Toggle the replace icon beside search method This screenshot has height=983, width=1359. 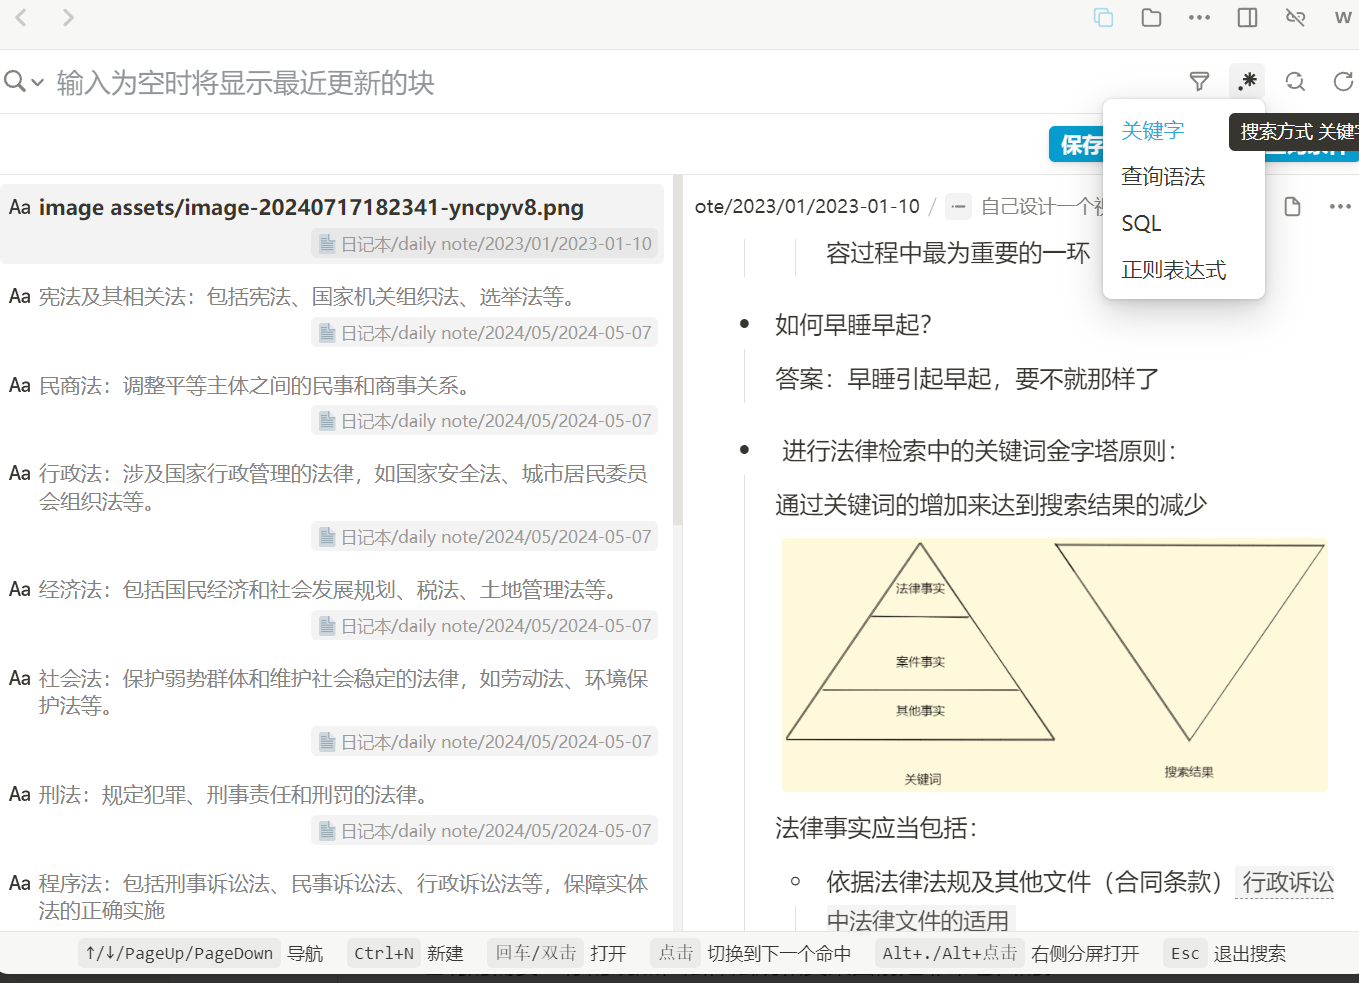pyautogui.click(x=1295, y=82)
